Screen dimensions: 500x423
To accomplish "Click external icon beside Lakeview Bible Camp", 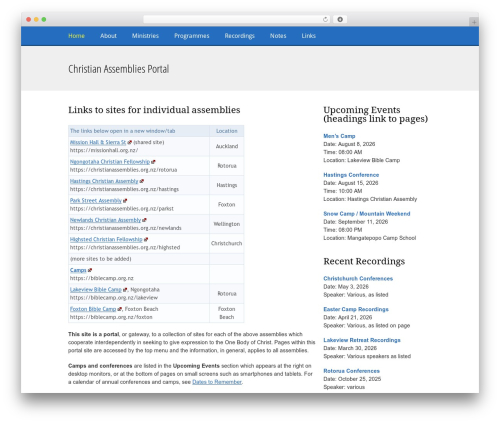I will click(x=125, y=290).
